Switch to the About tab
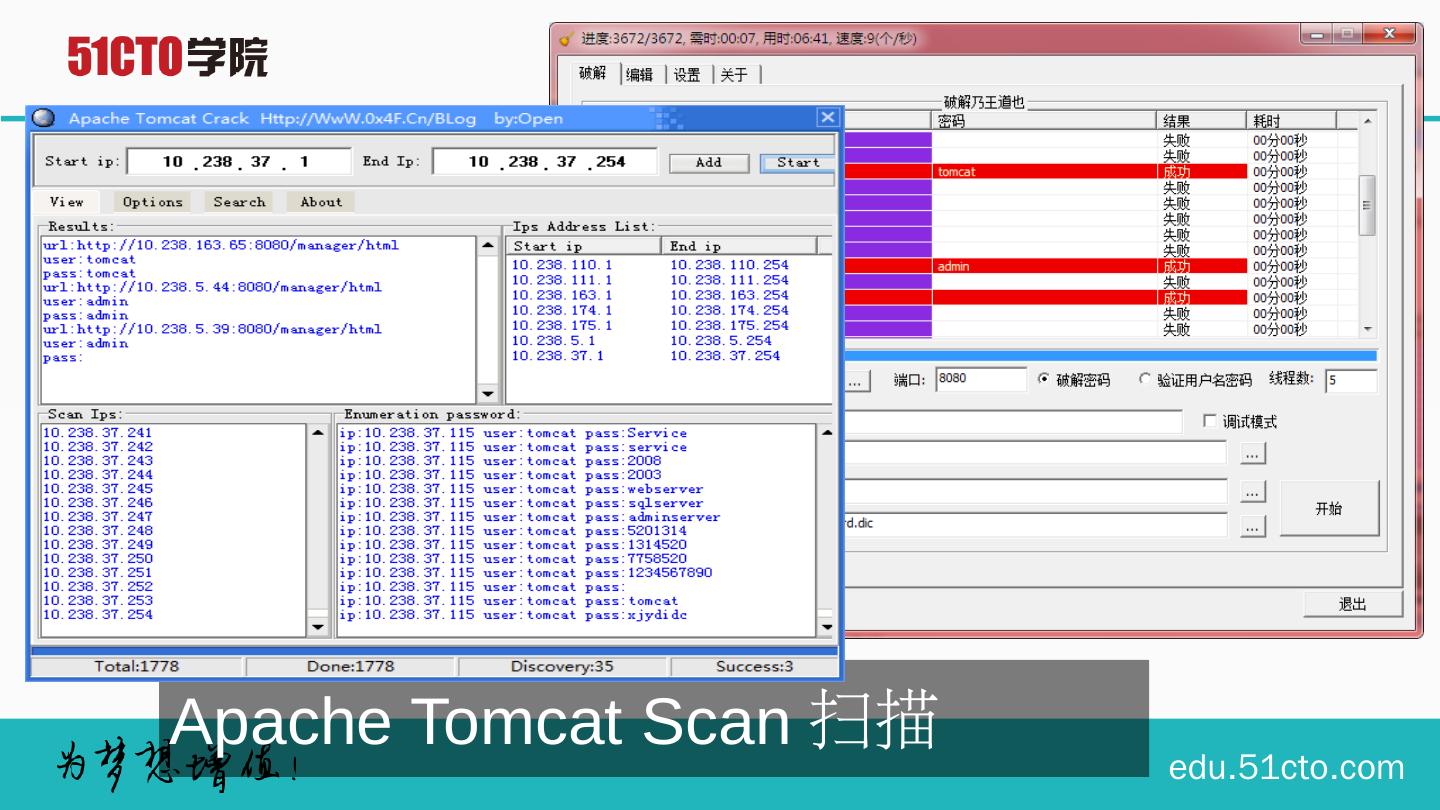This screenshot has width=1440, height=810. pyautogui.click(x=321, y=202)
